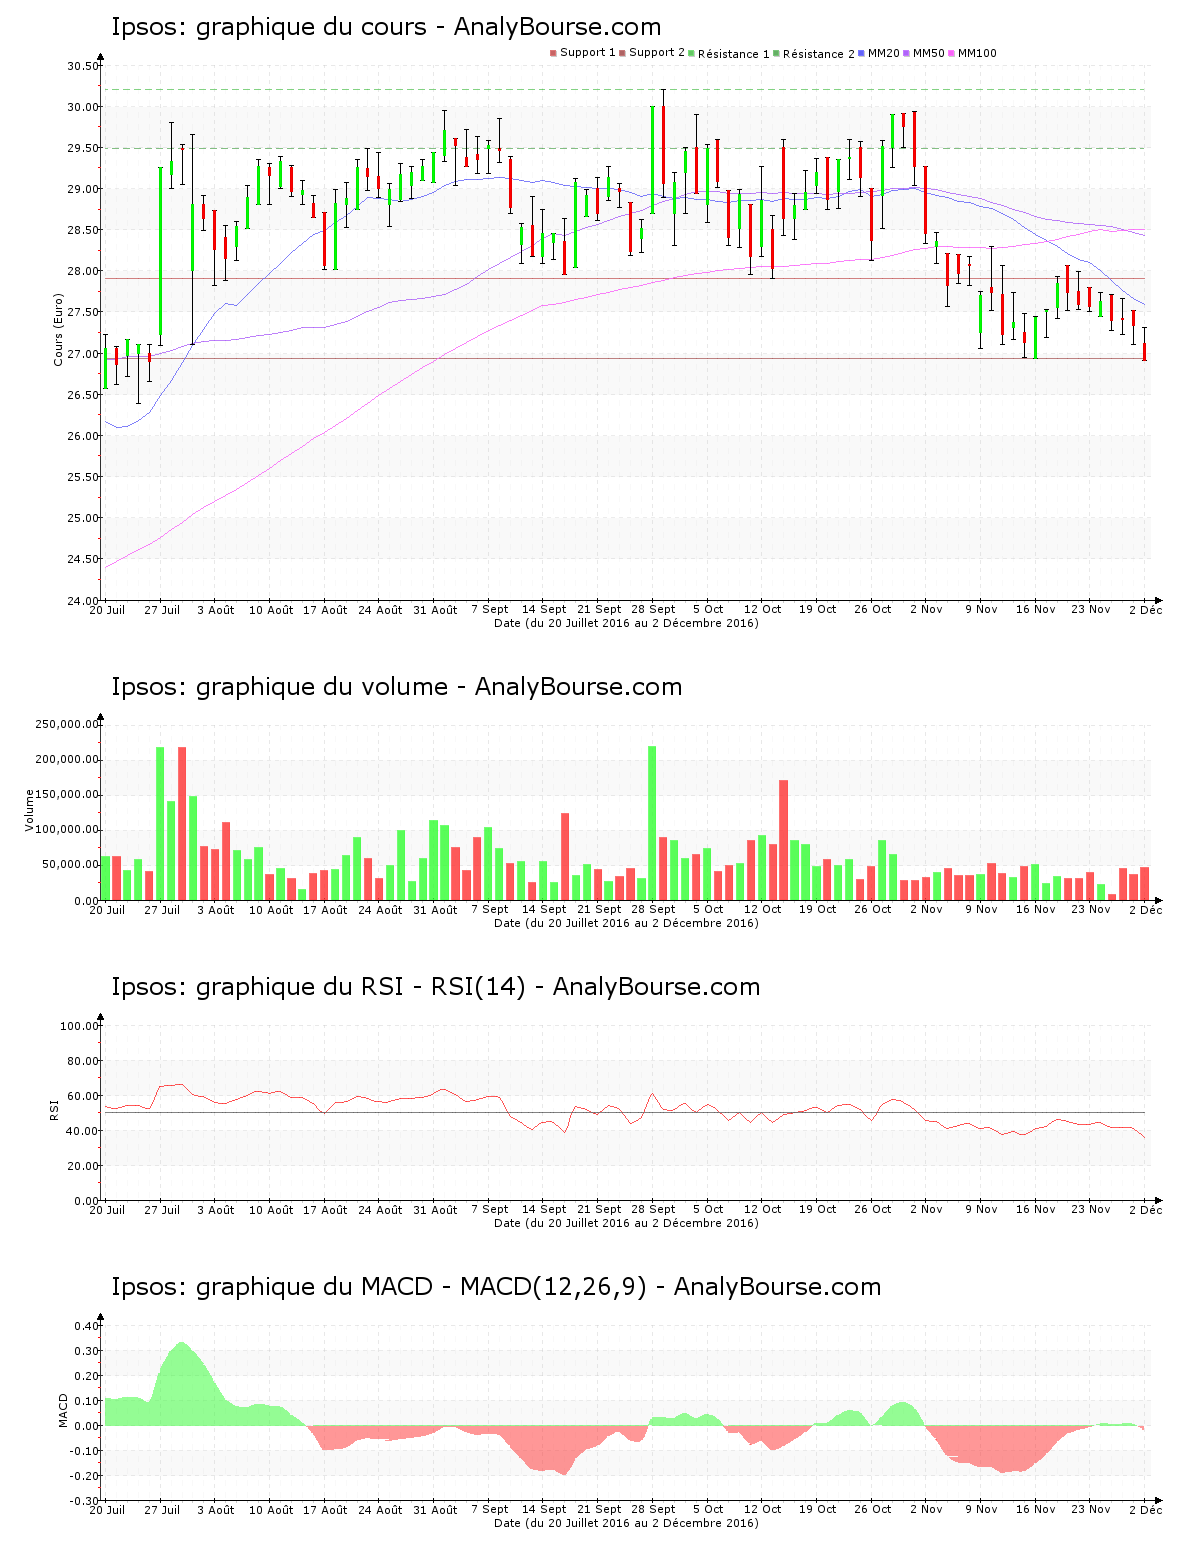
Task: Click the 'graphique du RSI - RSI(14)' title
Action: pyautogui.click(x=436, y=987)
